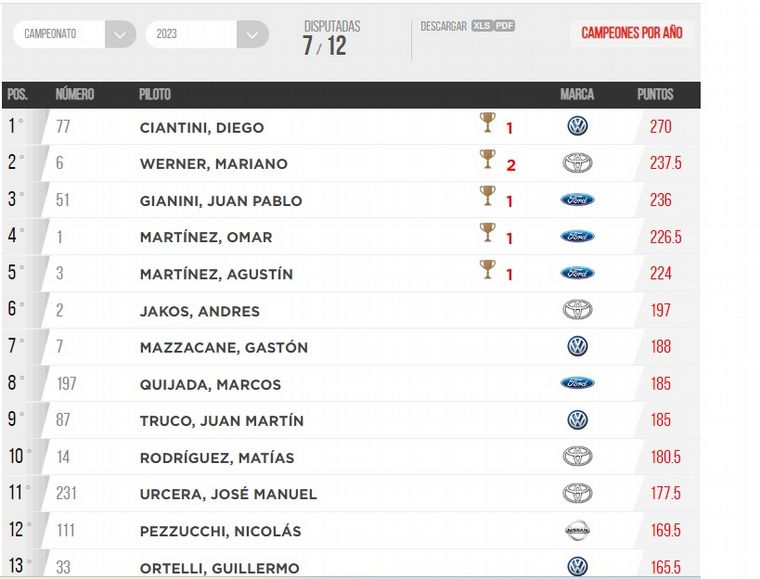Click the Volkswagen logo for Mazzacane, Gastón
The height and width of the screenshot is (579, 760).
(x=577, y=347)
